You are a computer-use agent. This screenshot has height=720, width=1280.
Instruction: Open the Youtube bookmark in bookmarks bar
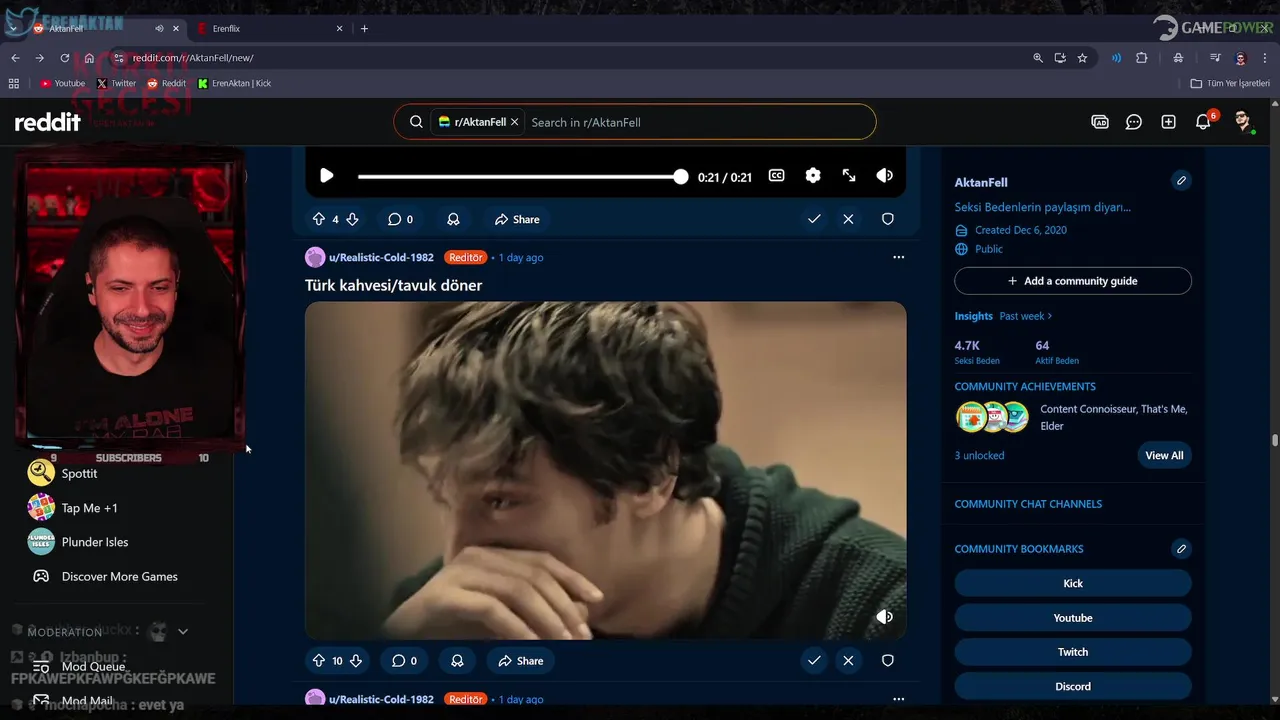[62, 83]
